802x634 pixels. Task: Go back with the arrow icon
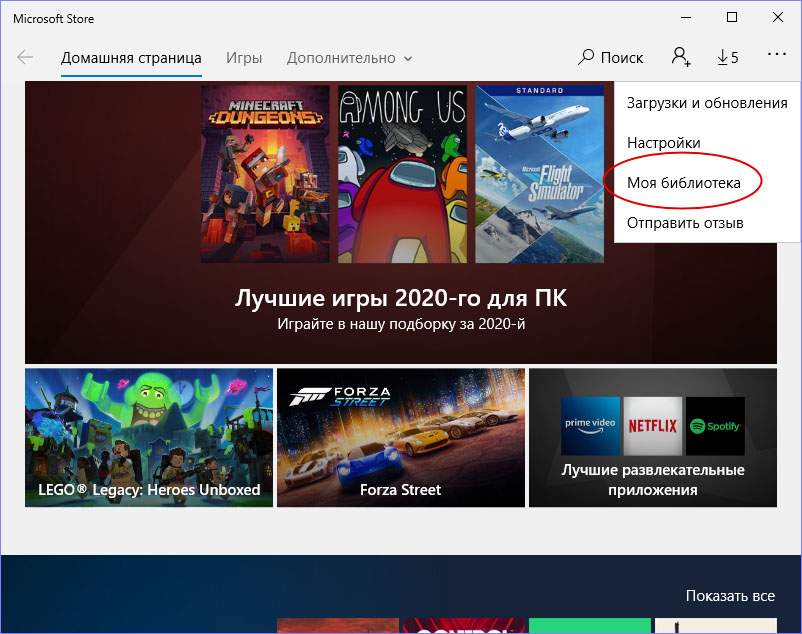tap(25, 57)
